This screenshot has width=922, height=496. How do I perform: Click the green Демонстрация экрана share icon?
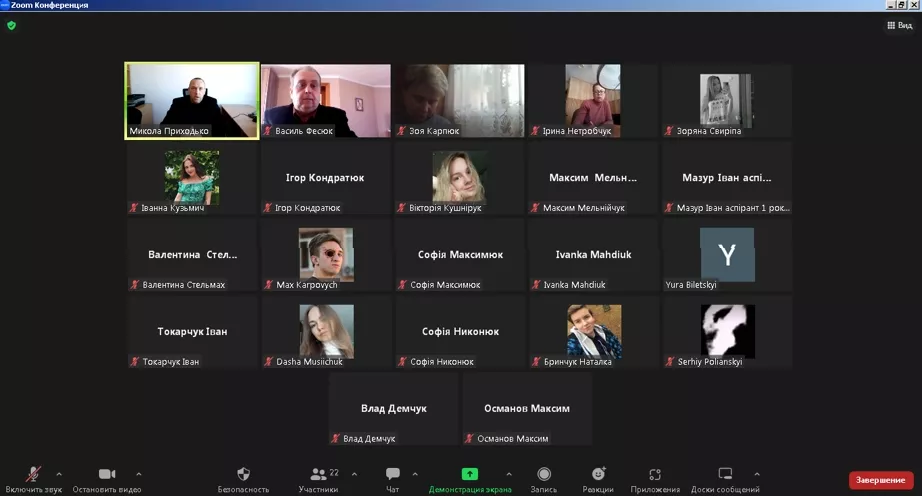click(469, 474)
